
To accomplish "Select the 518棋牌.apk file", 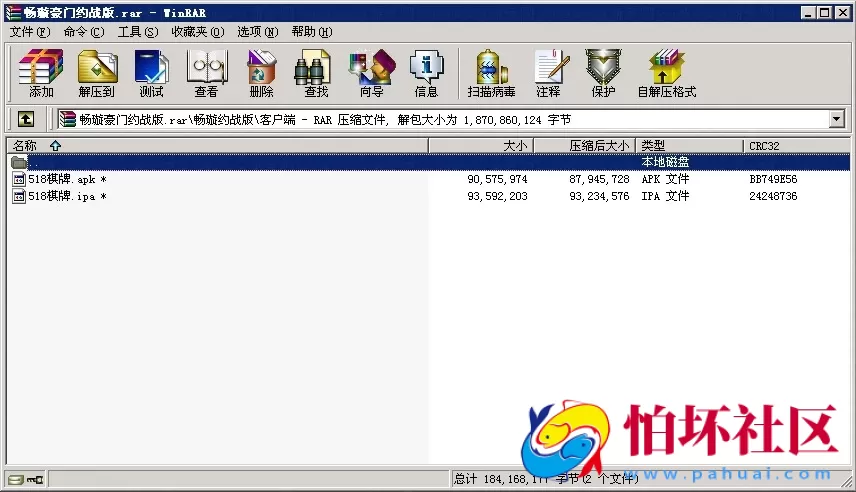I will (x=62, y=179).
